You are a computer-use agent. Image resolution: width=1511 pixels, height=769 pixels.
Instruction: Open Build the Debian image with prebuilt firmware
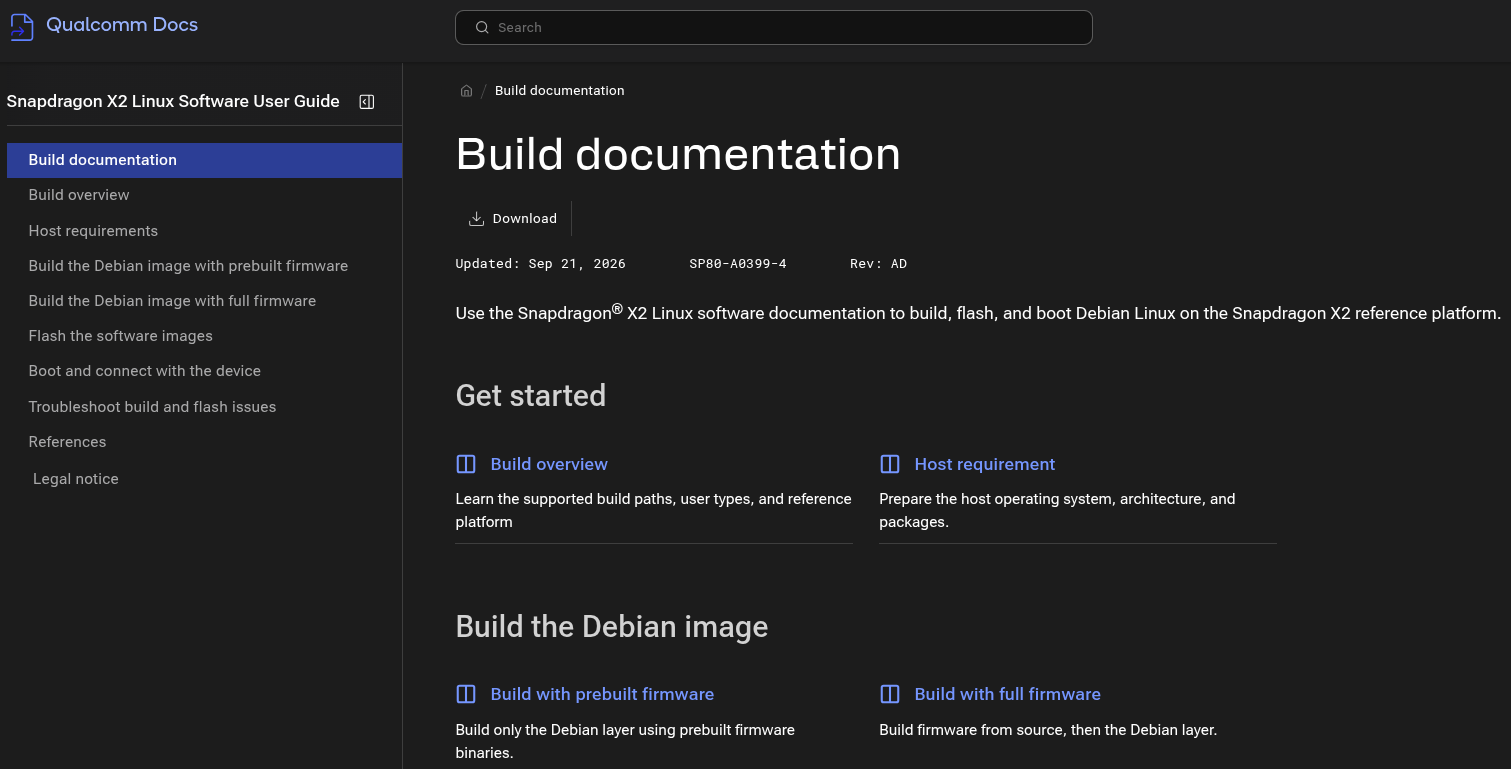pos(188,266)
